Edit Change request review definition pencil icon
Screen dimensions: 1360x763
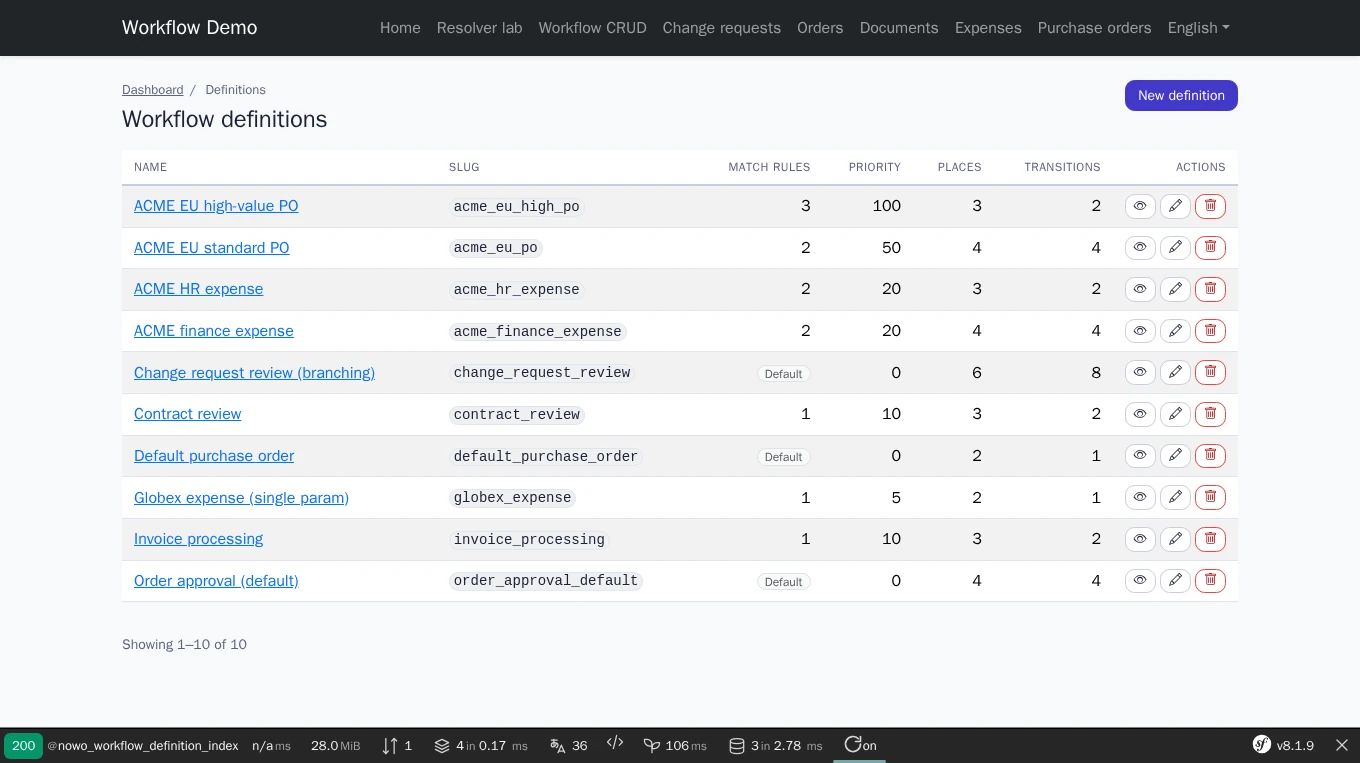[1175, 372]
